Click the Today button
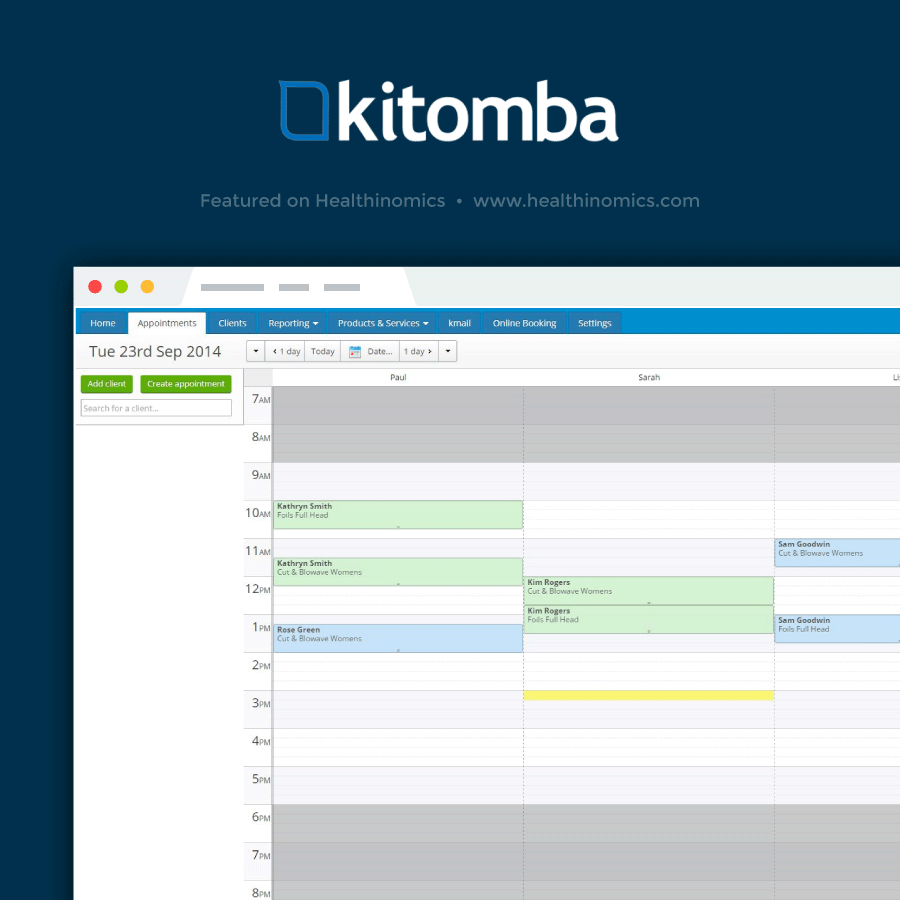 (322, 351)
